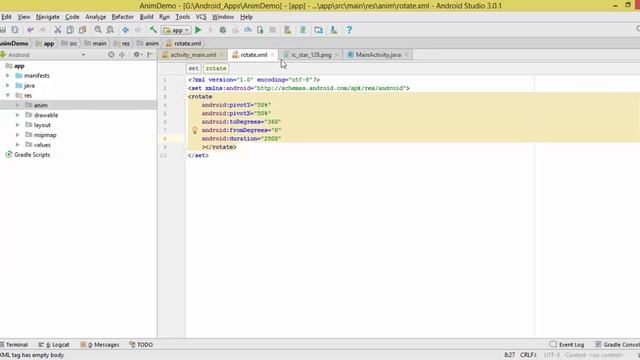
Task: Click 'main' in navigation bar
Action: tap(96, 43)
